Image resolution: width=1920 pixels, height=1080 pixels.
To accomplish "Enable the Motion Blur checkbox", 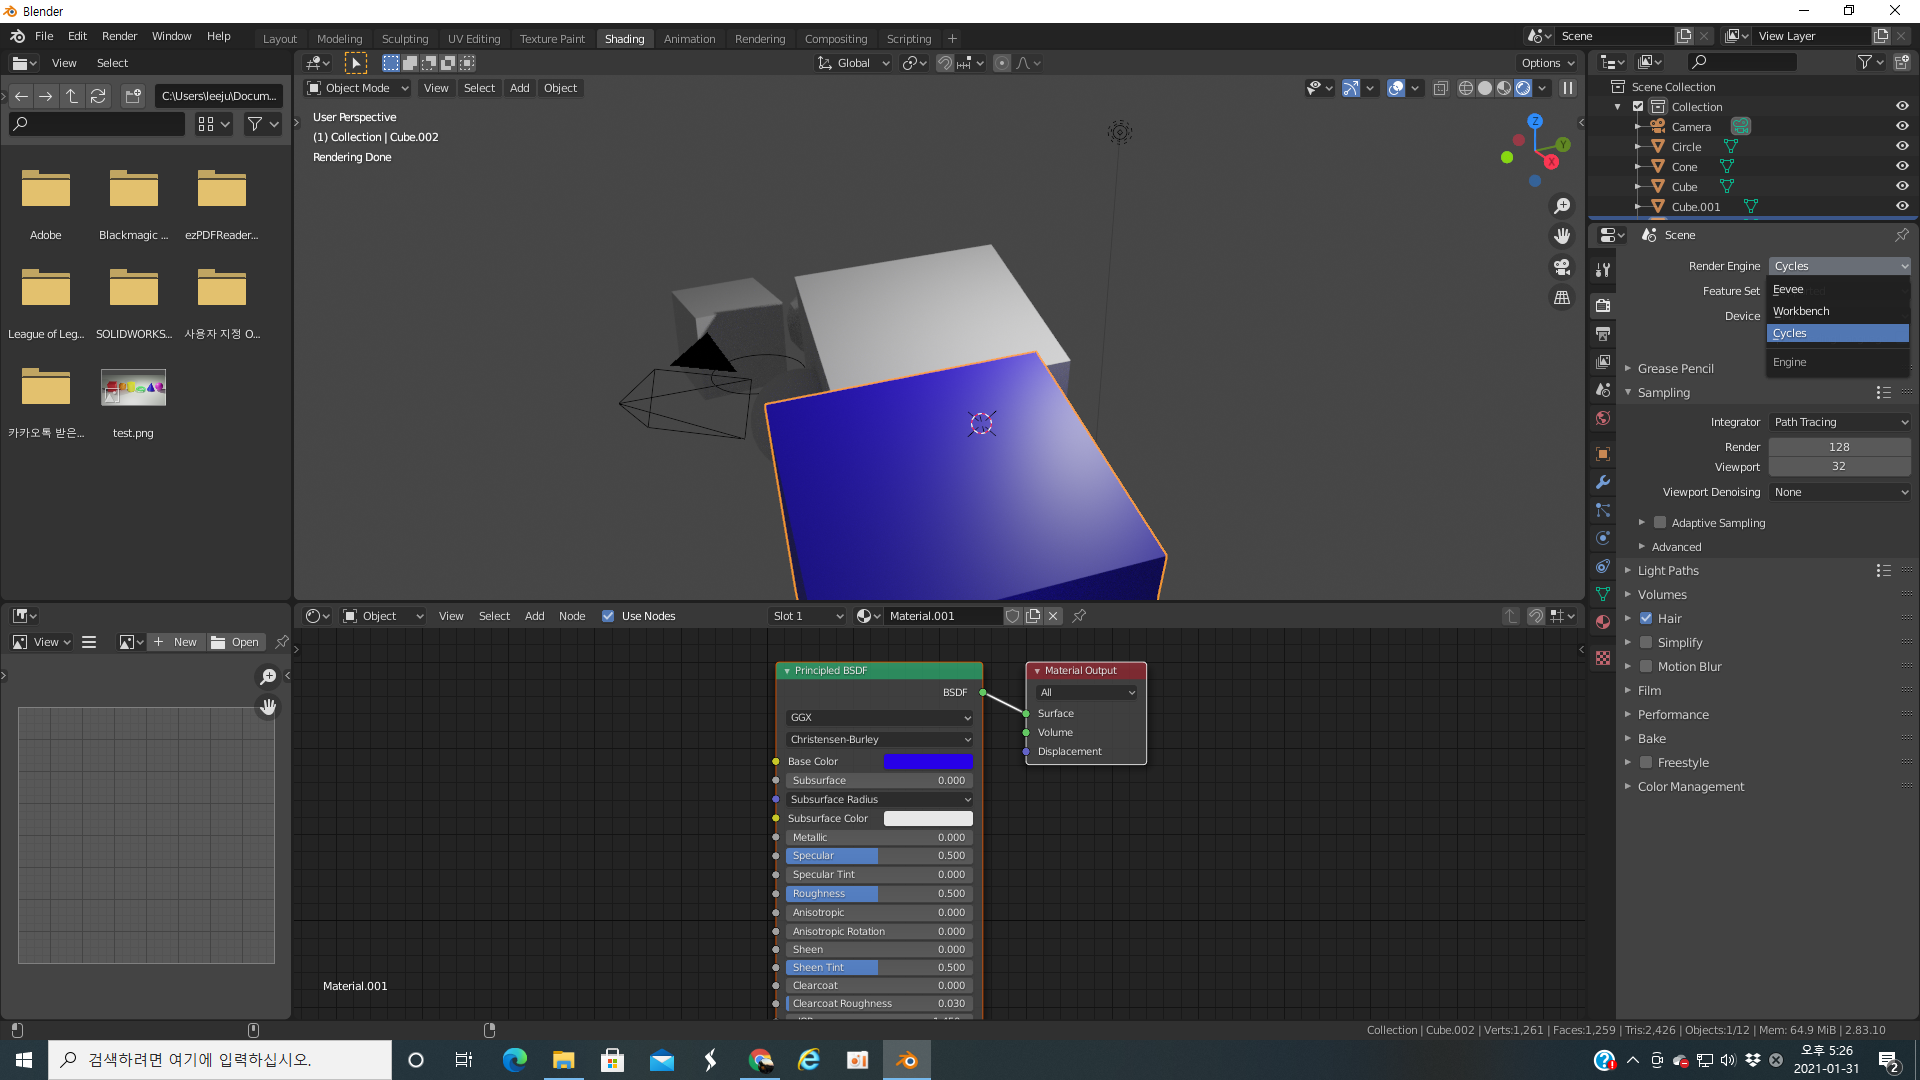I will [1646, 666].
